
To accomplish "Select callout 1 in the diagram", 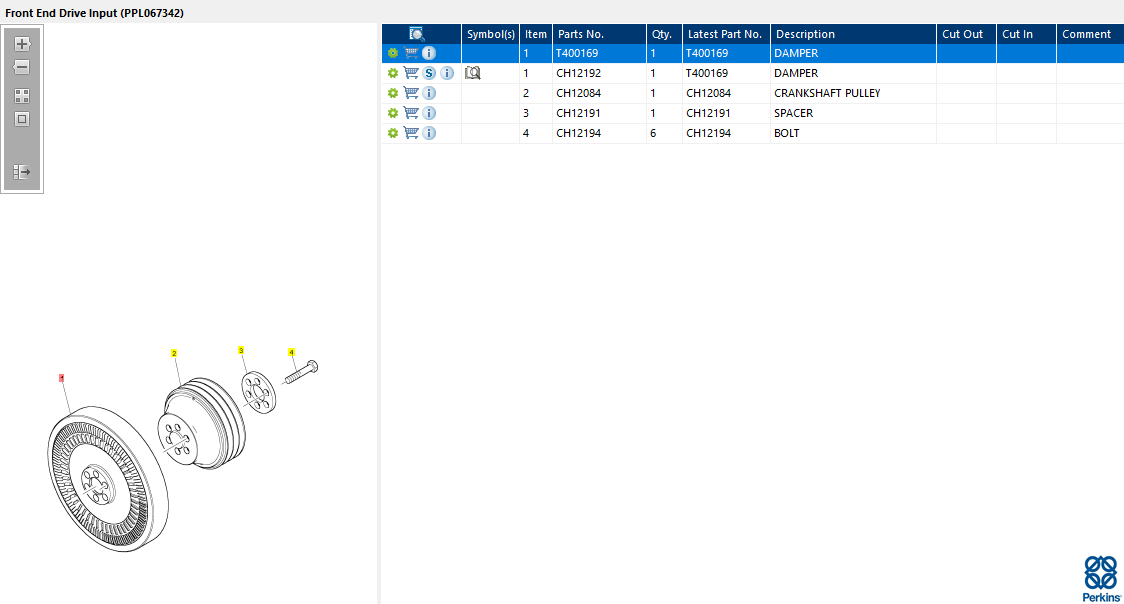I will pyautogui.click(x=62, y=378).
